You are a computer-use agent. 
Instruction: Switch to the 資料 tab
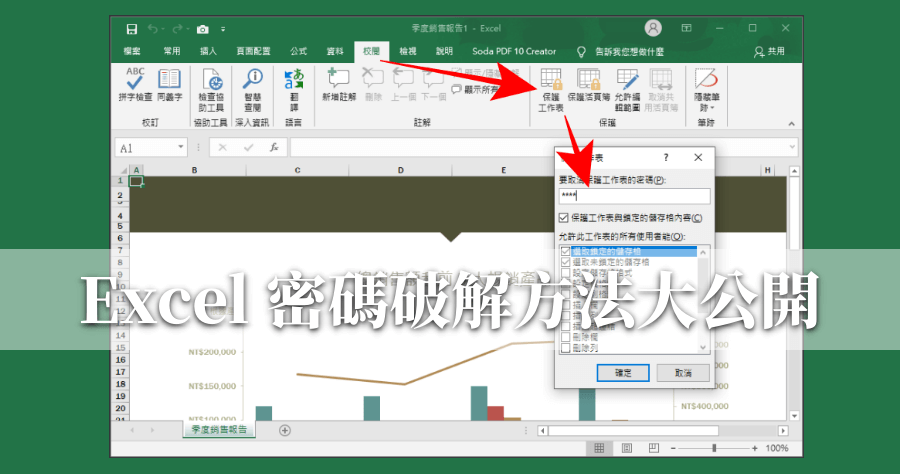[335, 52]
